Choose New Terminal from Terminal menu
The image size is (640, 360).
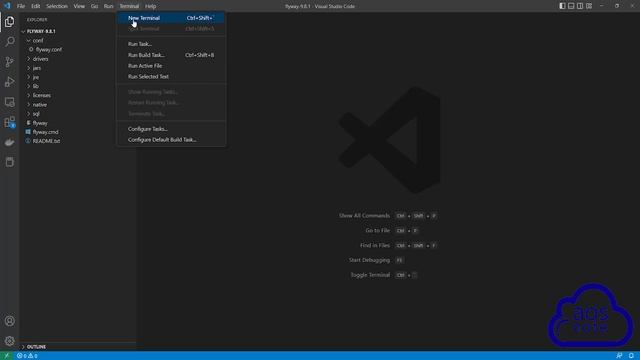(171, 18)
